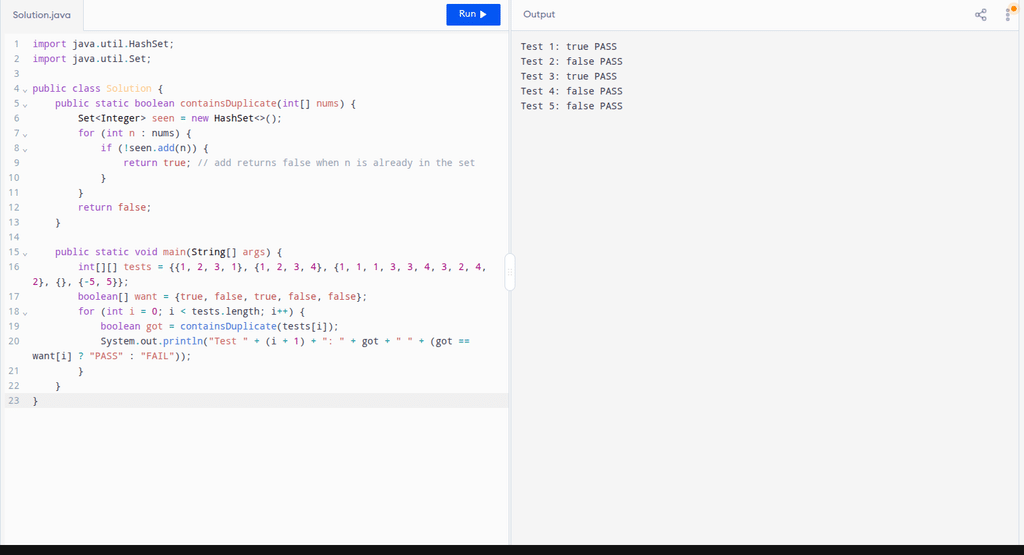The width and height of the screenshot is (1024, 555).
Task: Open the Solution.java file tab
Action: (x=42, y=15)
